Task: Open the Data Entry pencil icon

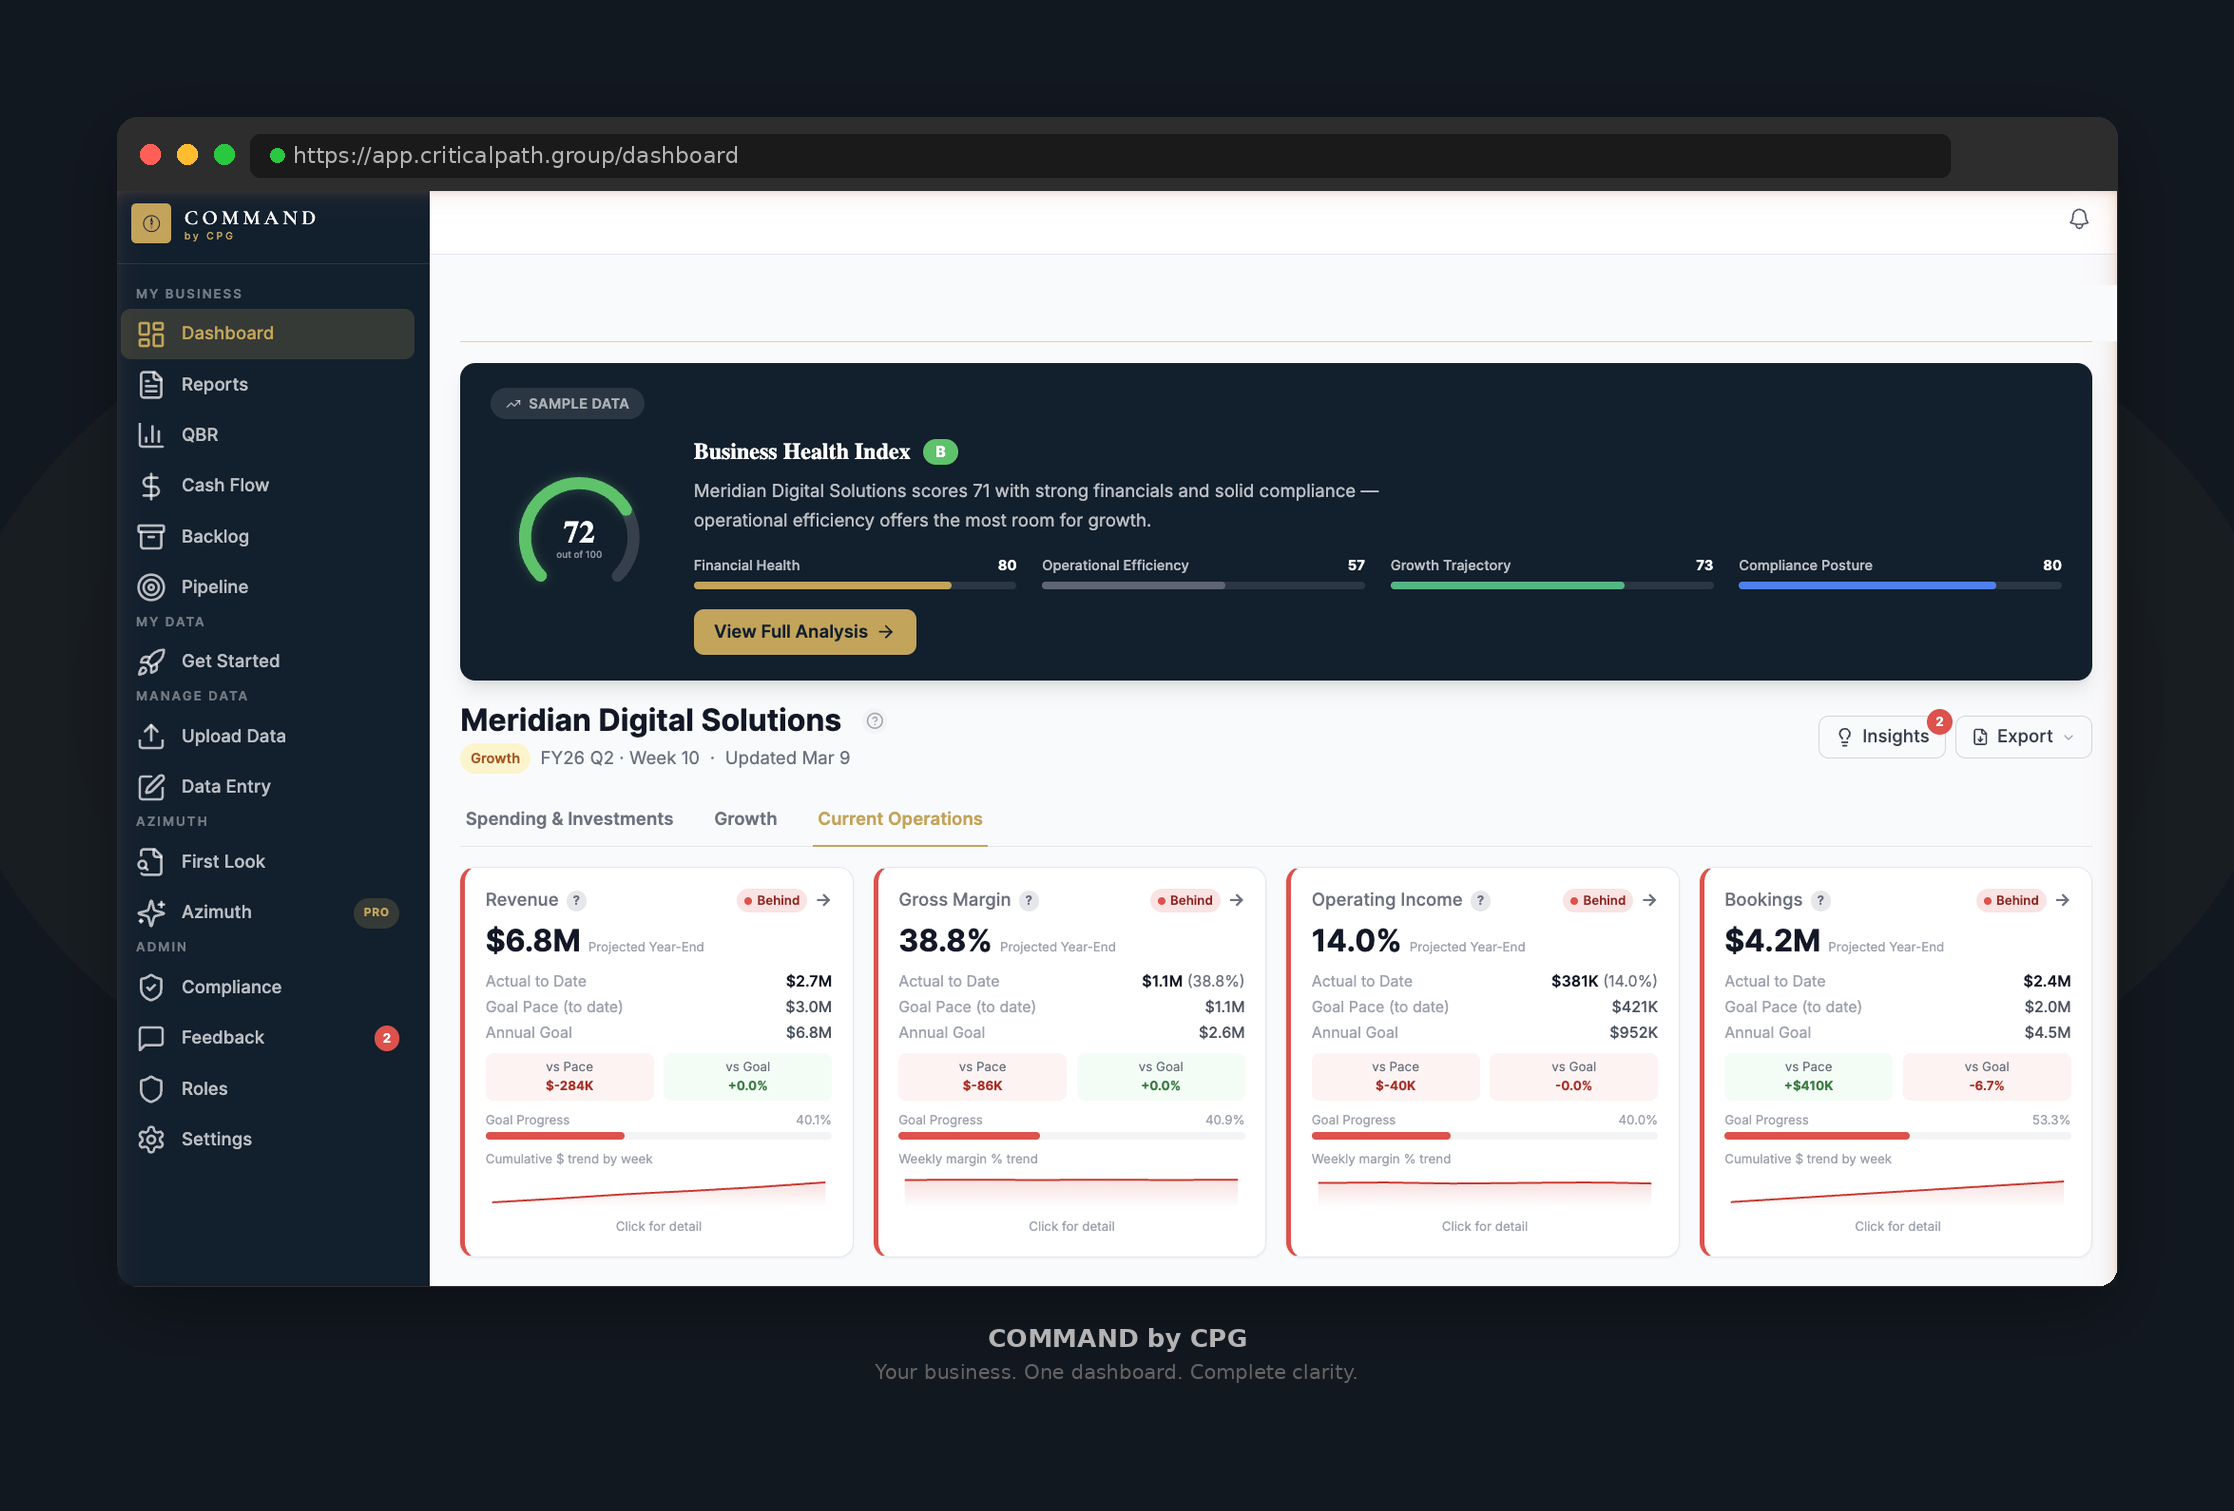Action: pos(151,787)
